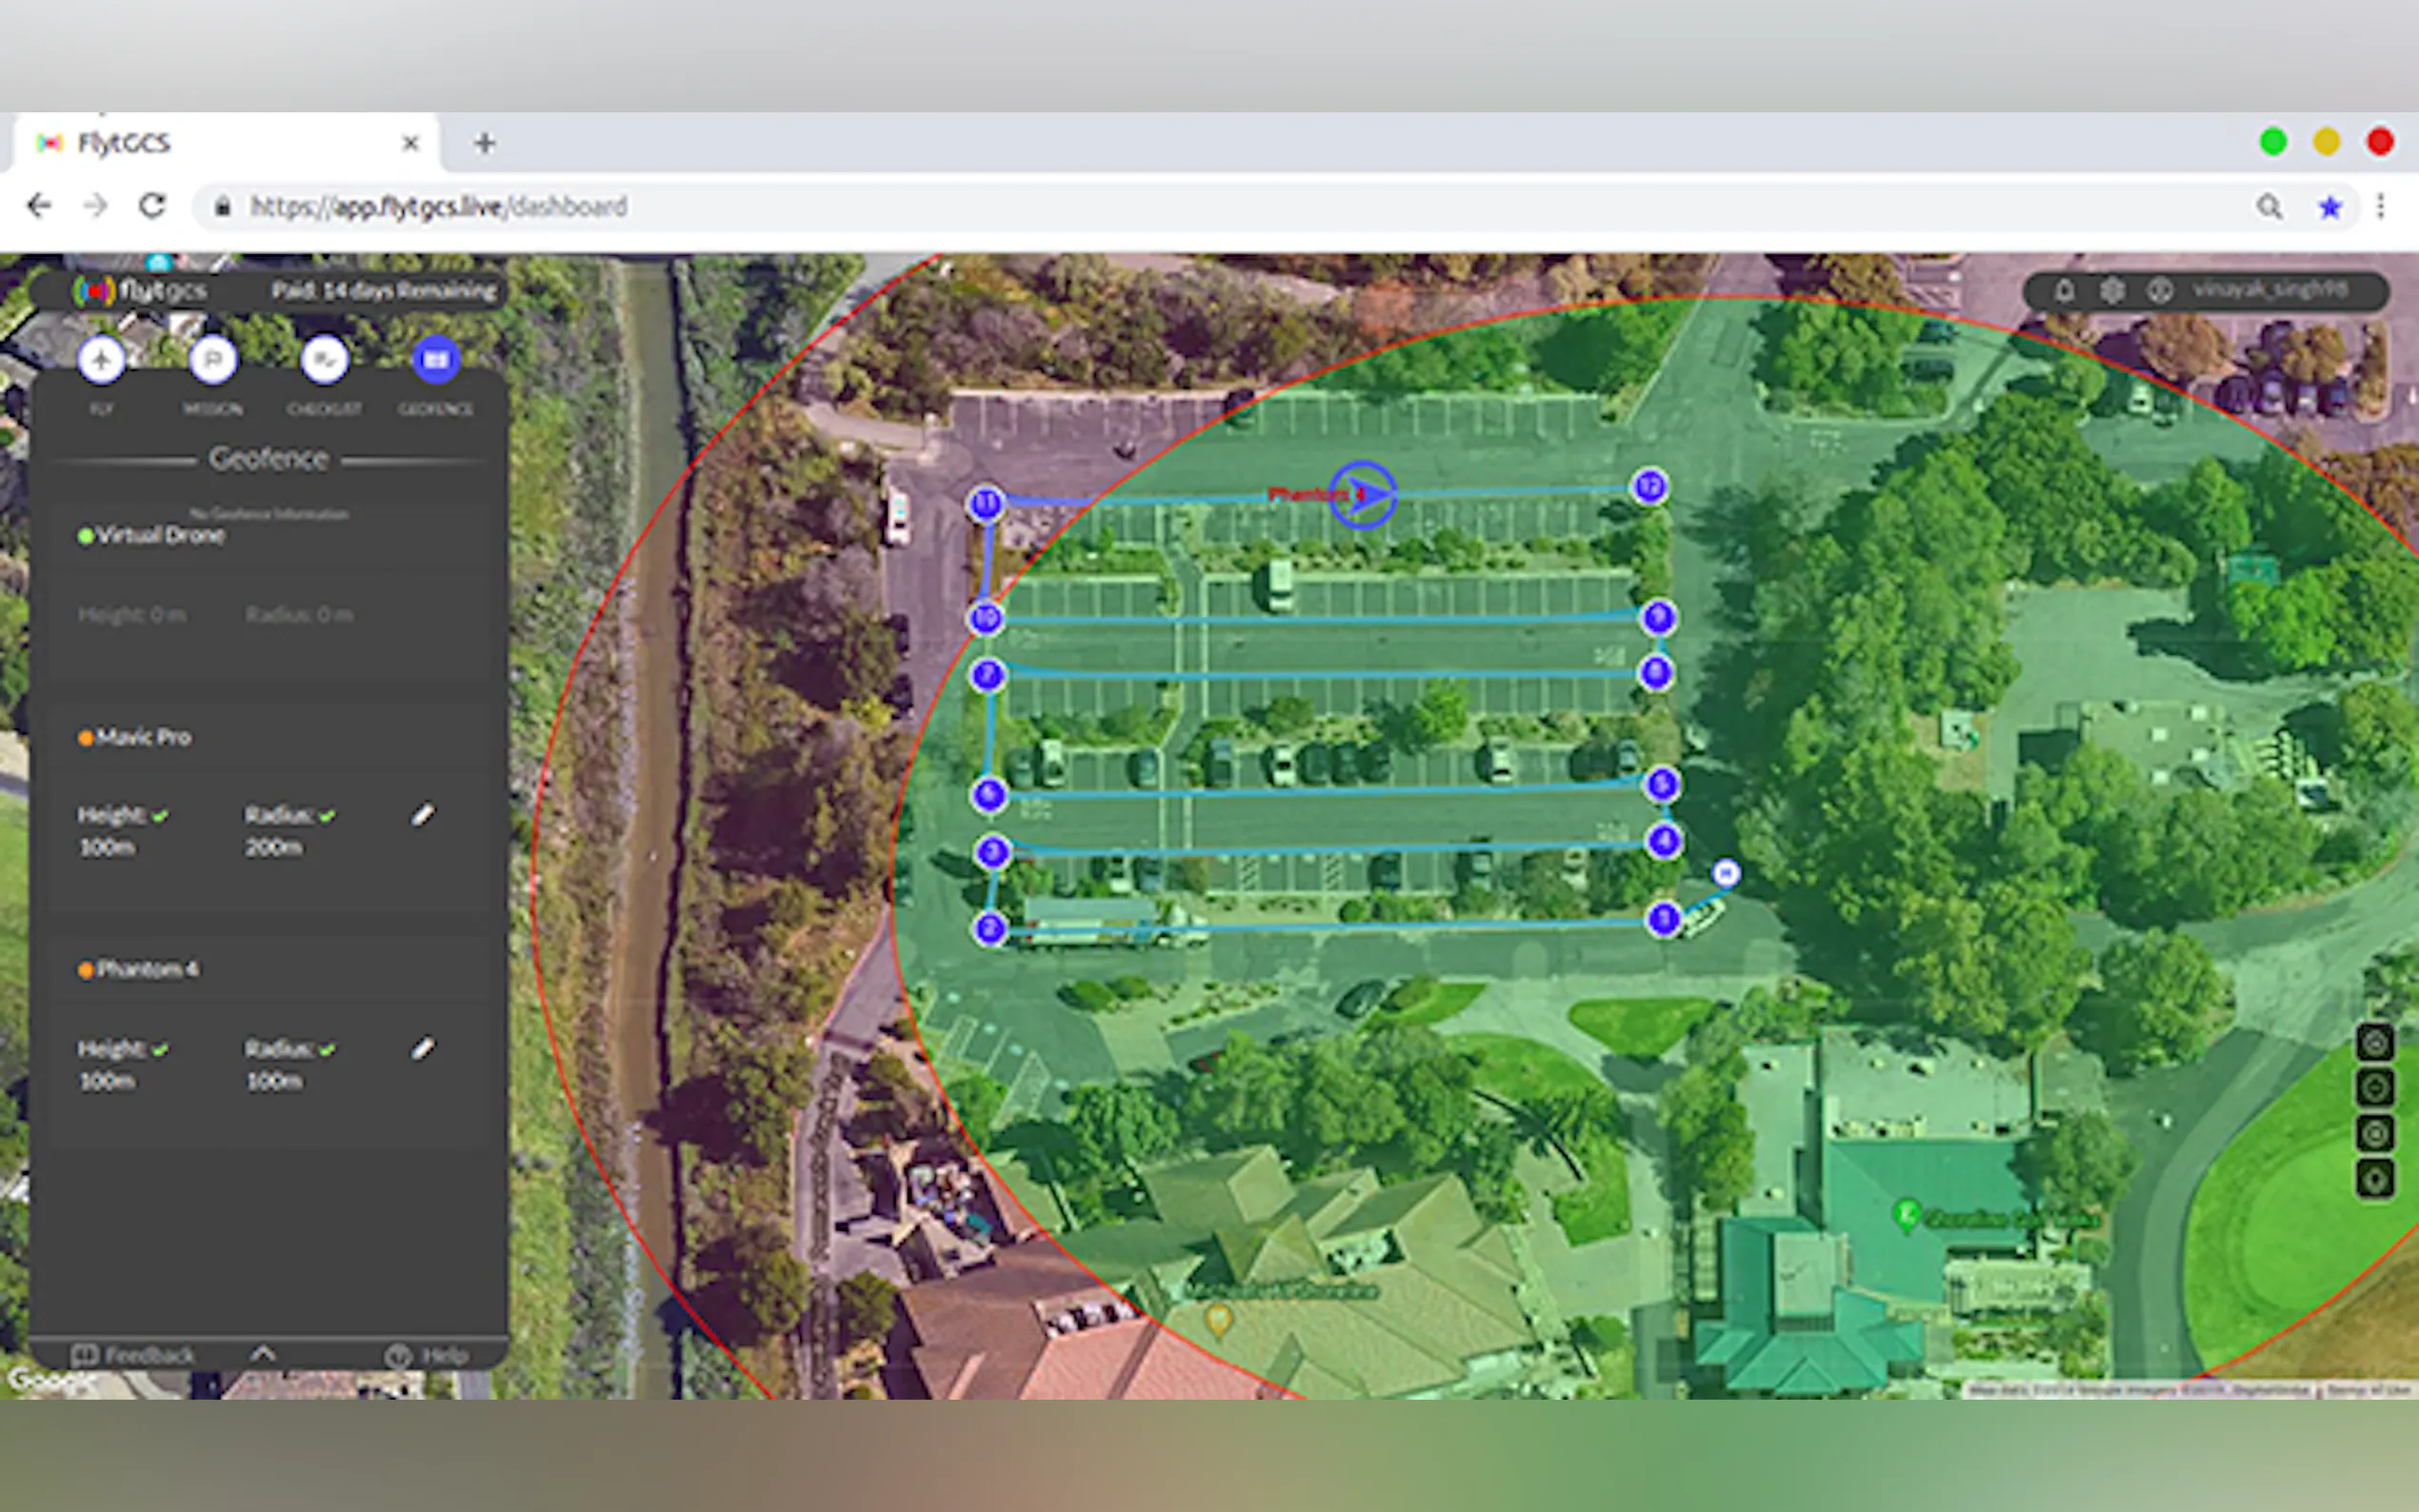Open the Help link in the panel footer
The image size is (2419, 1512).
[427, 1356]
